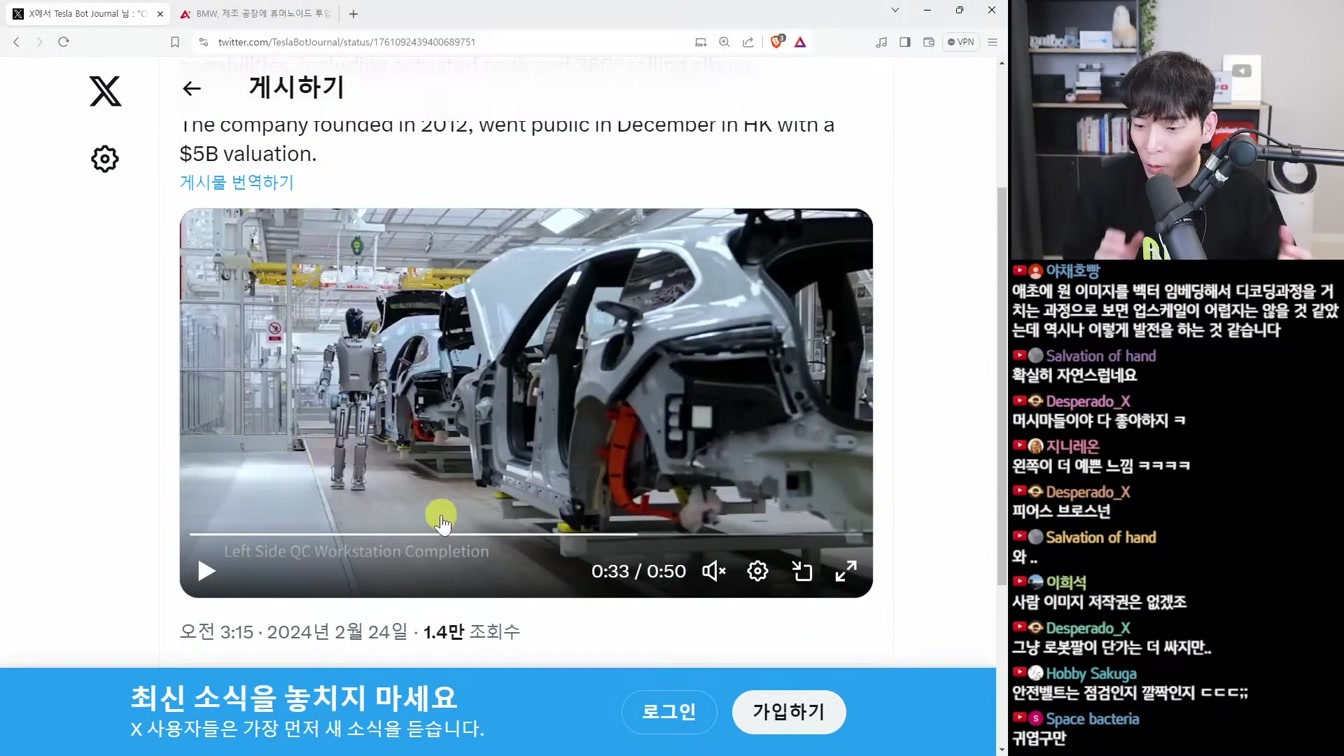Screen dimensions: 1344x756
Task: Close the Tesla Bot Journal tab
Action: point(160,14)
